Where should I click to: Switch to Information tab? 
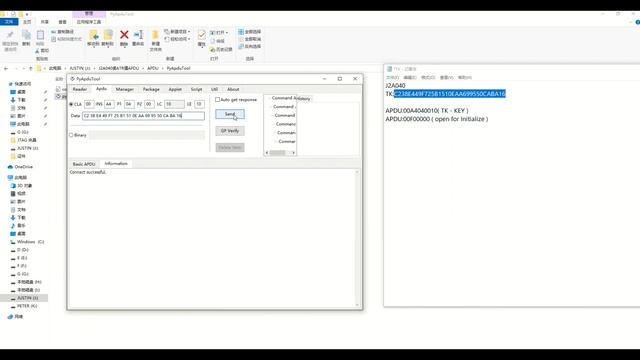116,164
